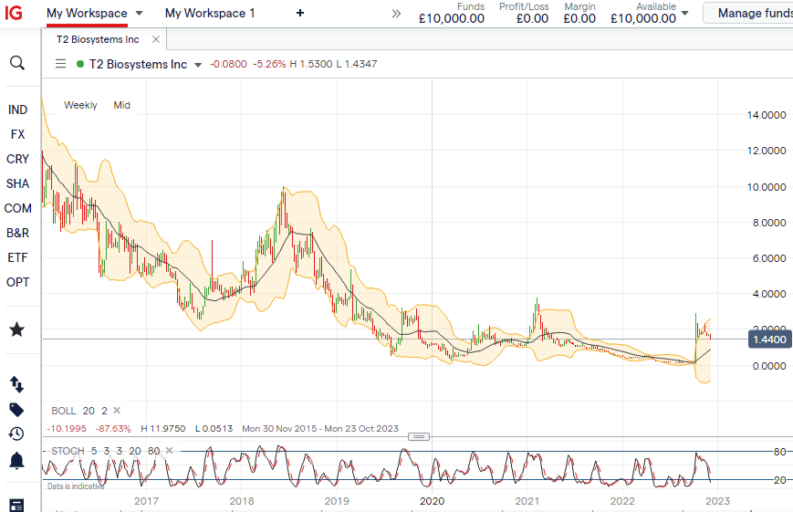Expand the Available funds dropdown arrow

point(685,14)
